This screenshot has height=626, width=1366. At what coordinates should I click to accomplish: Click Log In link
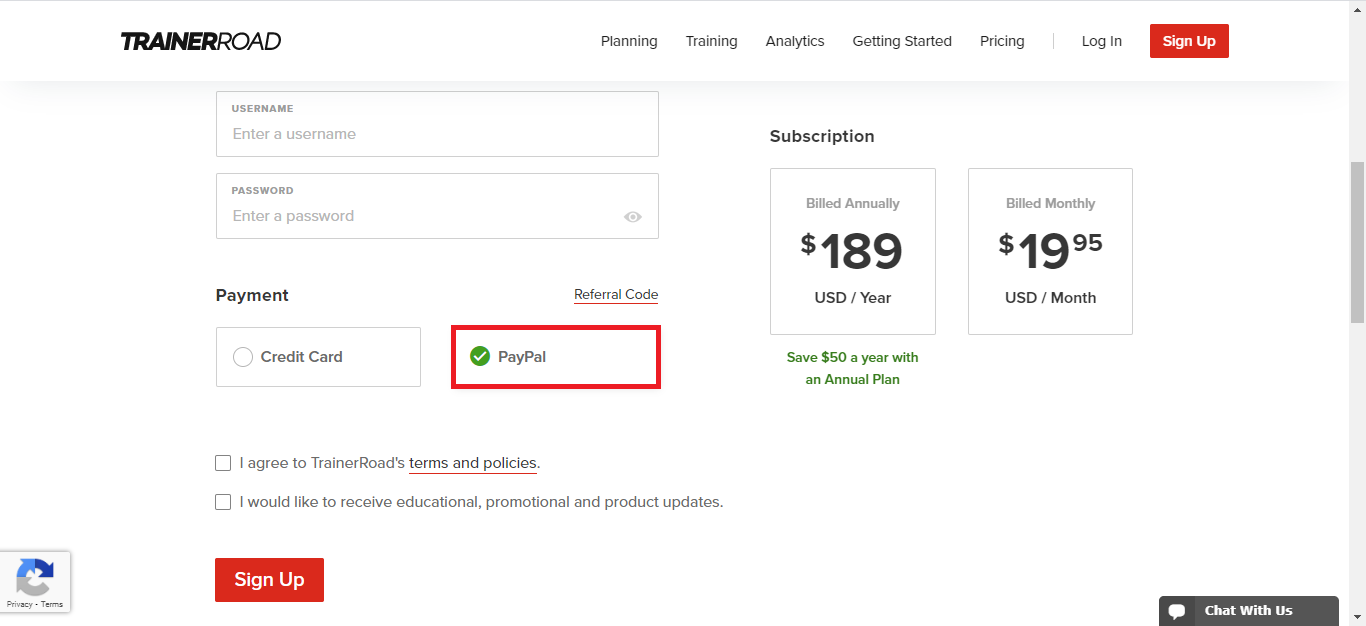pos(1102,41)
